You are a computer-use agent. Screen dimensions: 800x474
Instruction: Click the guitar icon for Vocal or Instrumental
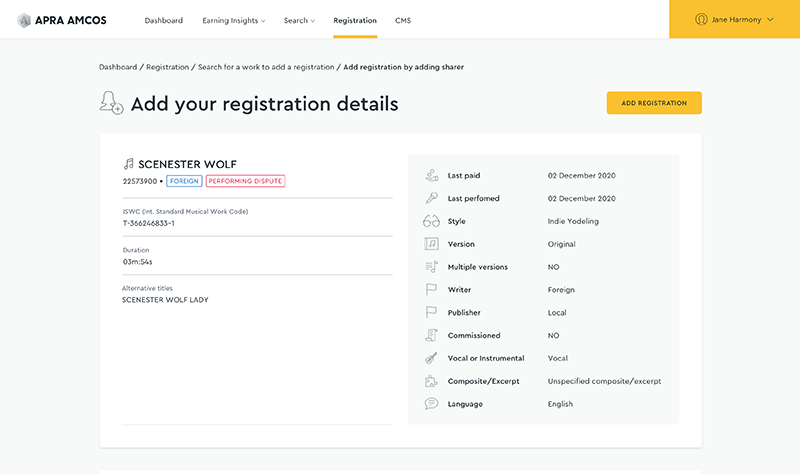click(431, 358)
